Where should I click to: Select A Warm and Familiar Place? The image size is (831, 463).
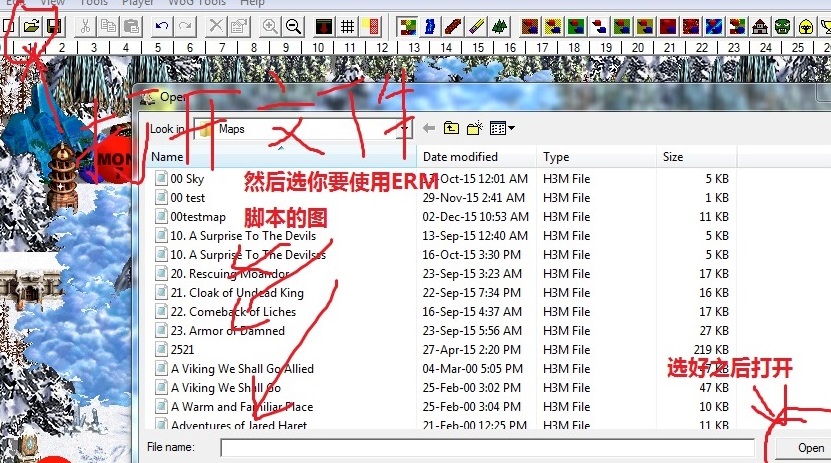click(242, 407)
